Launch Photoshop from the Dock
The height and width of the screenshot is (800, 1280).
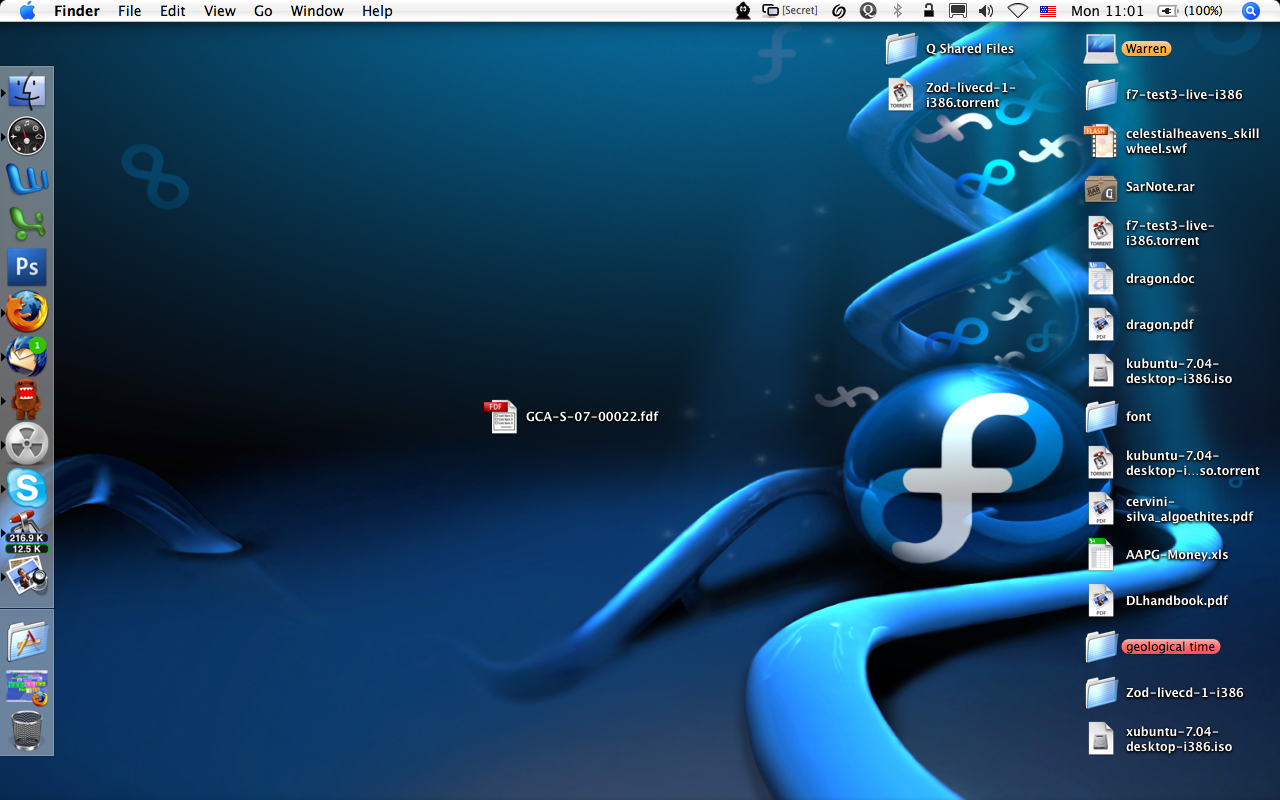pos(27,268)
